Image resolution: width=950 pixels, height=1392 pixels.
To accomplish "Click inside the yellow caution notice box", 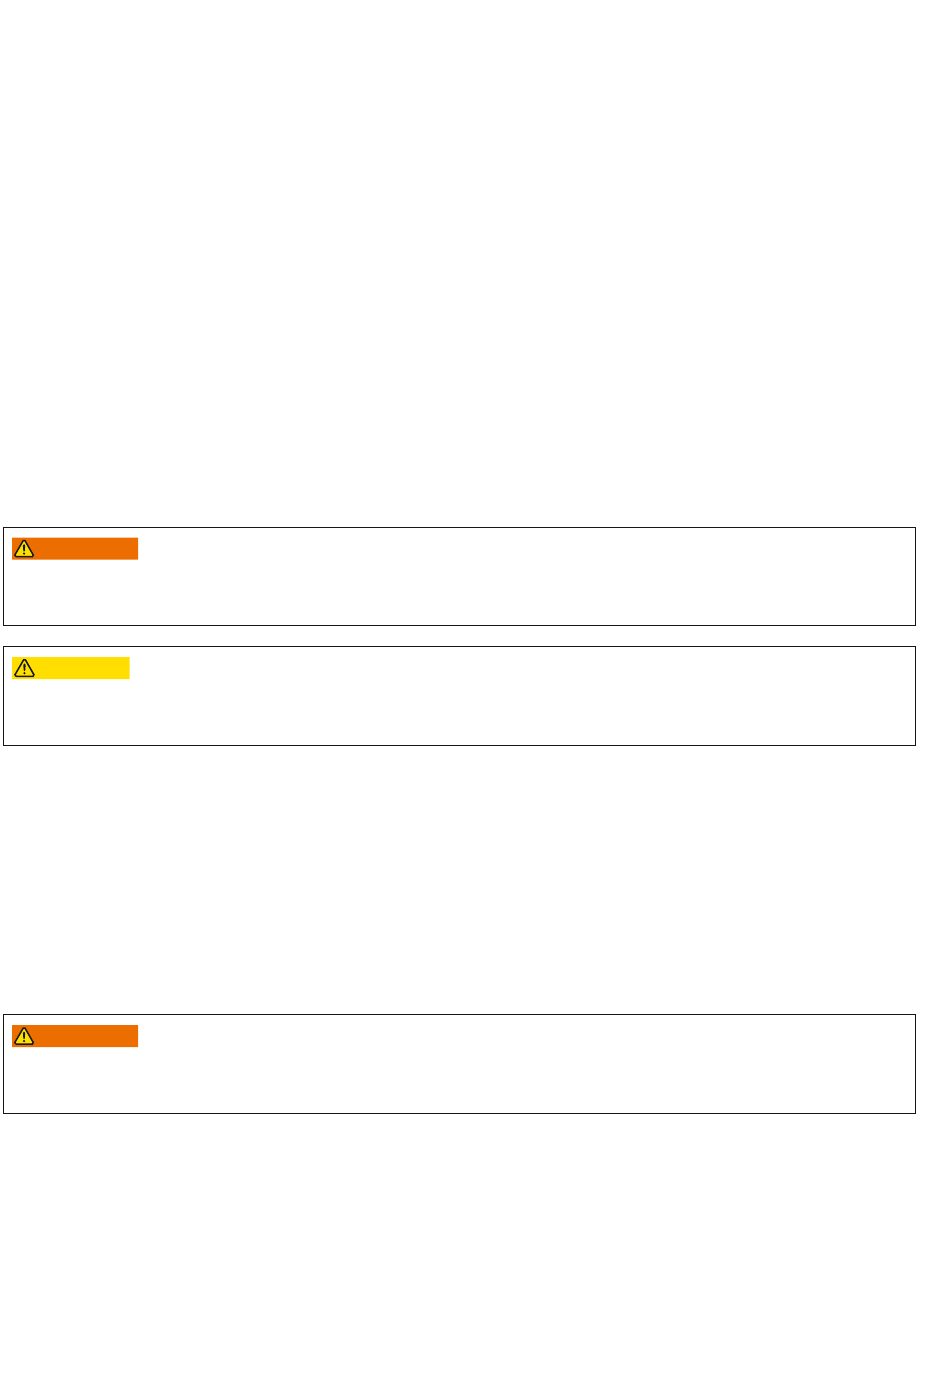I will click(459, 696).
